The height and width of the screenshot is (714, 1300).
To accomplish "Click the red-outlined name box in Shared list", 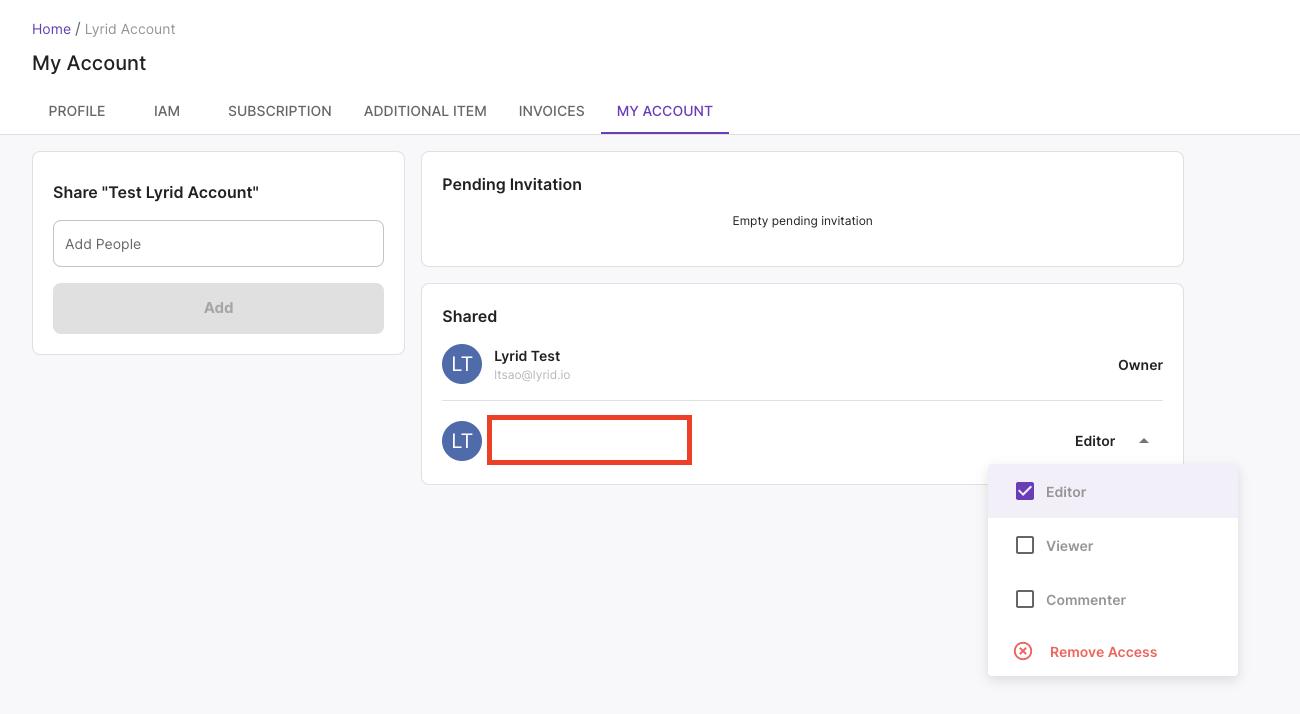I will tap(589, 441).
